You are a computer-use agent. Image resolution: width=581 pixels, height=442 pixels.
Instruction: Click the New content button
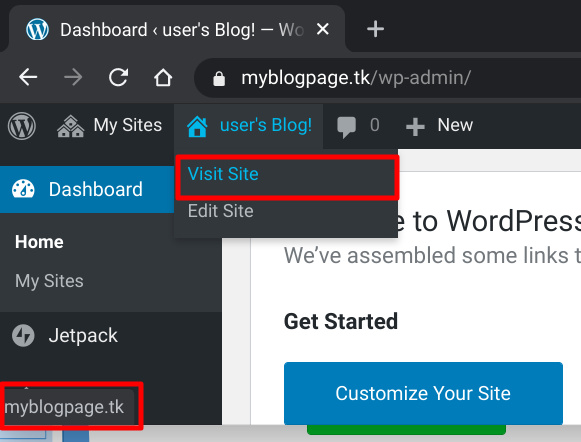[439, 126]
